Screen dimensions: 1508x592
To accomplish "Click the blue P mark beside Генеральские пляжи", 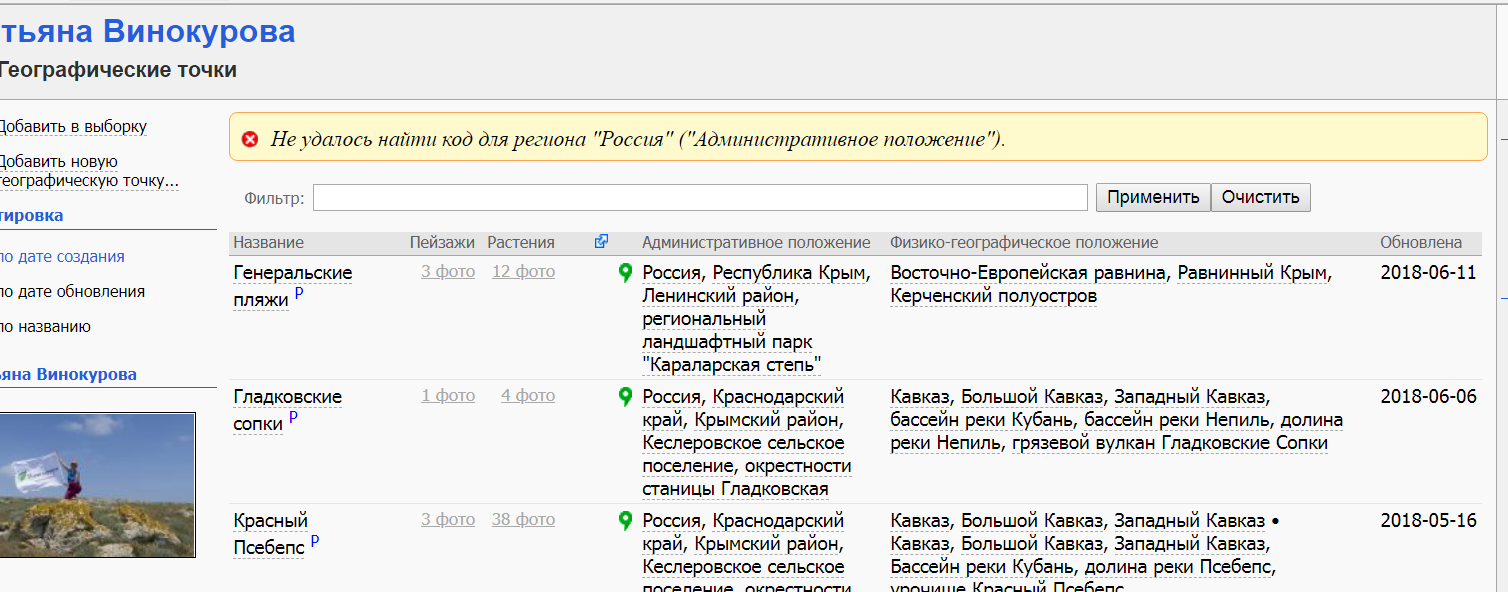I will coord(299,294).
